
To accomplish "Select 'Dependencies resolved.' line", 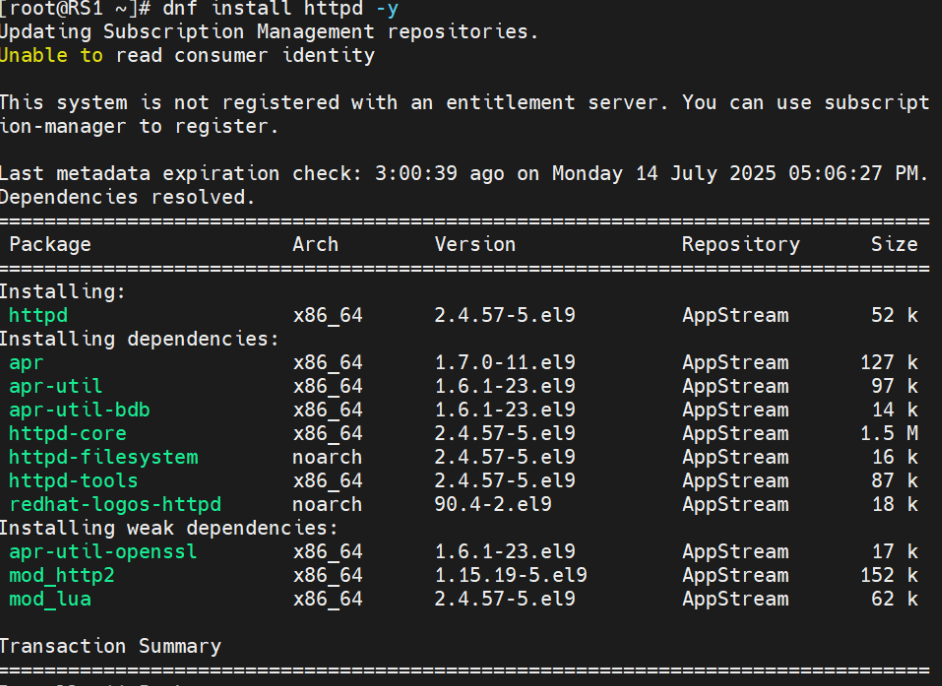I will pos(127,197).
